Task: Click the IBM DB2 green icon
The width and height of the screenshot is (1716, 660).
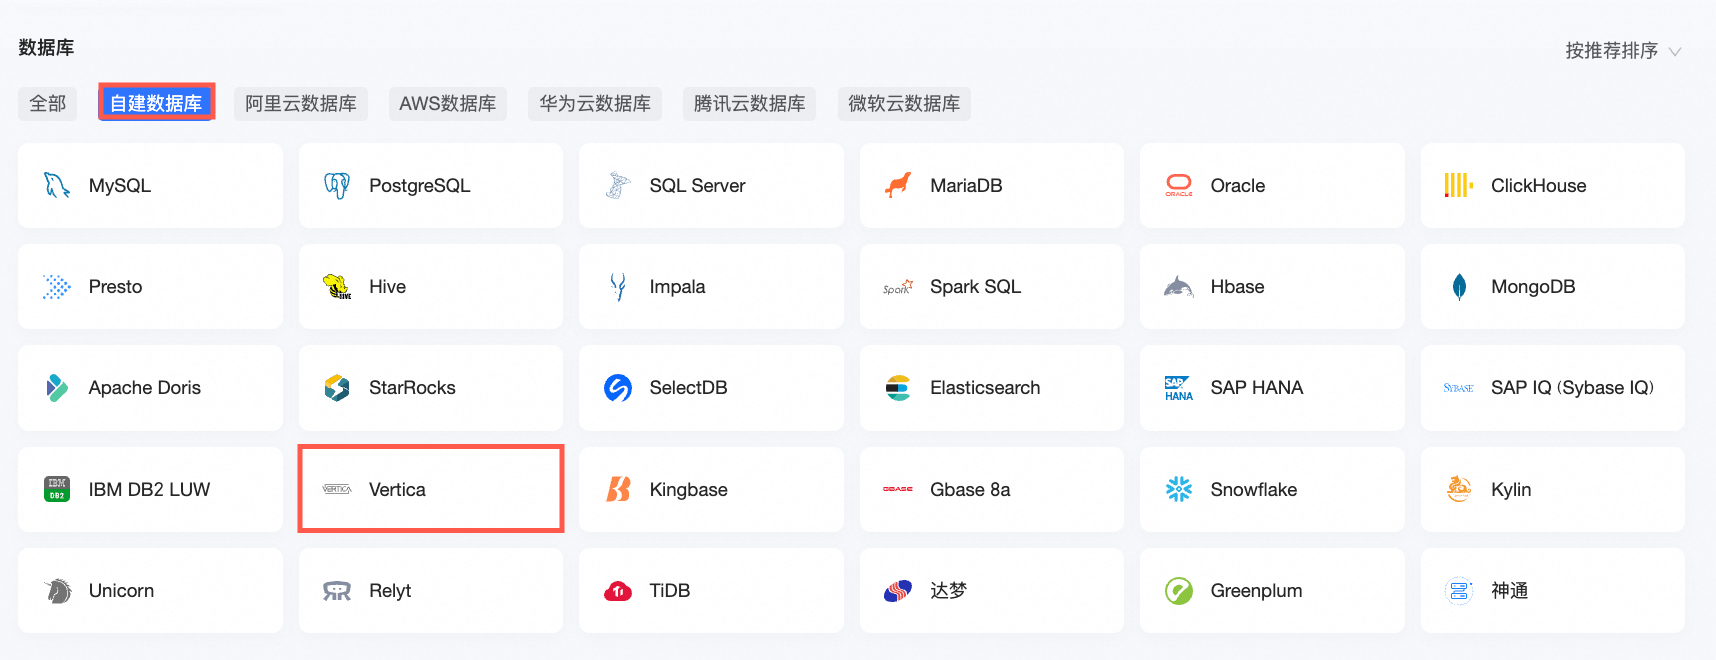Action: (x=57, y=489)
